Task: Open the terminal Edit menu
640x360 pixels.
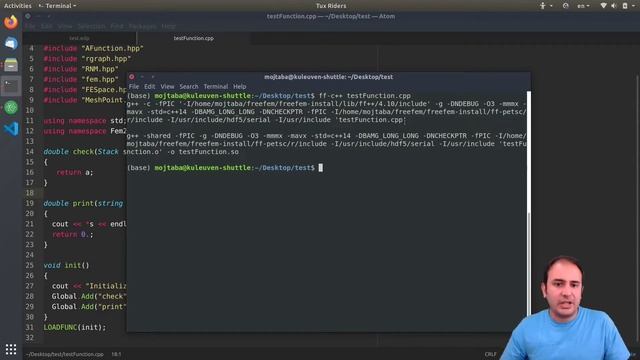Action: 149,87
